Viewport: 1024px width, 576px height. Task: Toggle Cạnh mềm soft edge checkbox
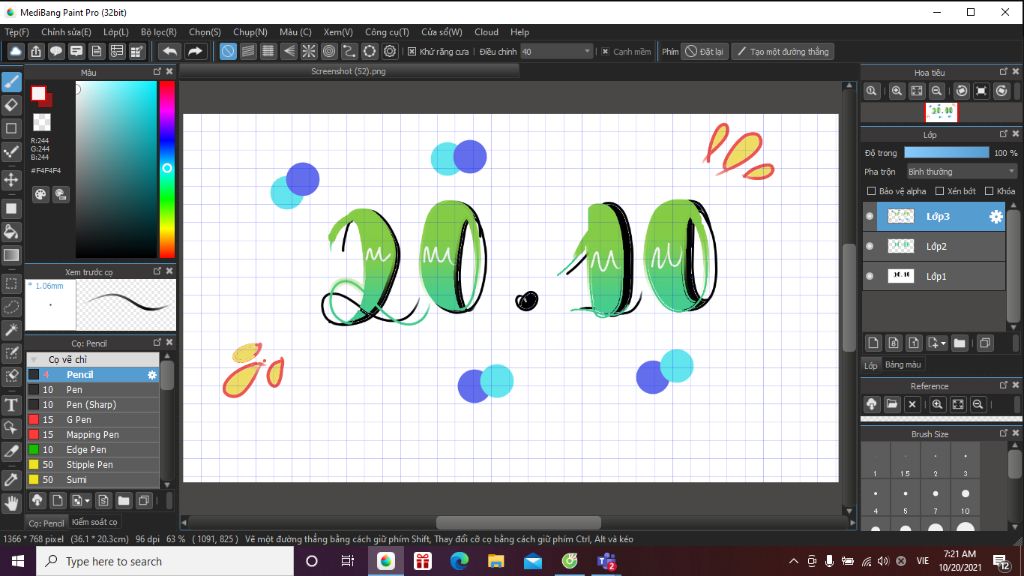tap(605, 52)
